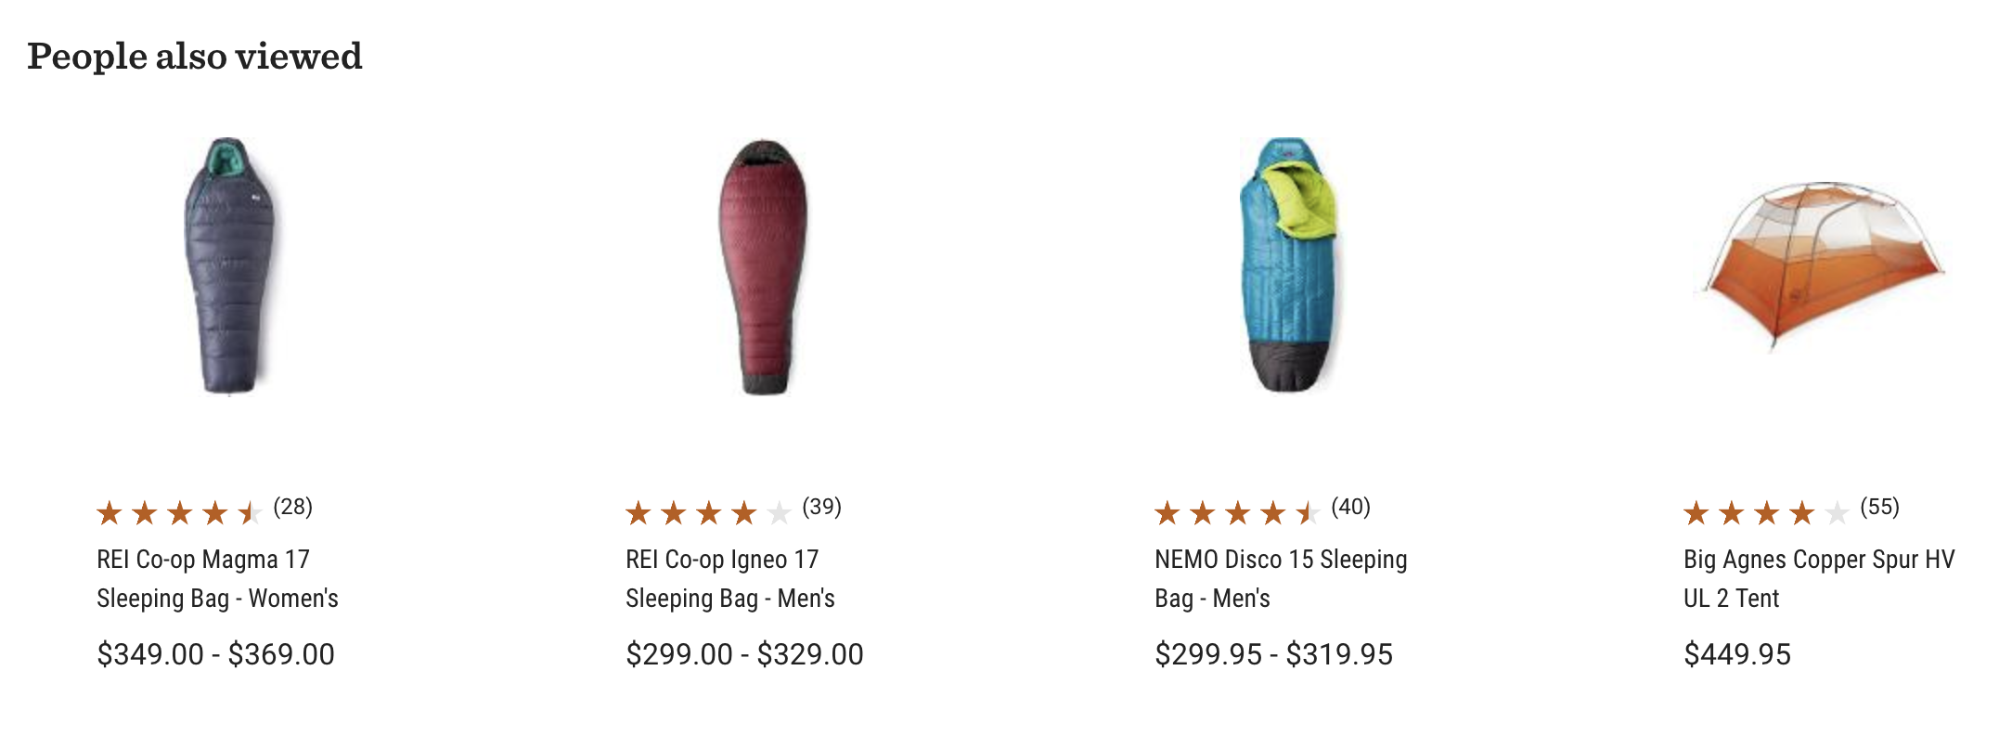The height and width of the screenshot is (749, 1999).
Task: Click the Igneo 17 star rating
Action: coord(708,513)
